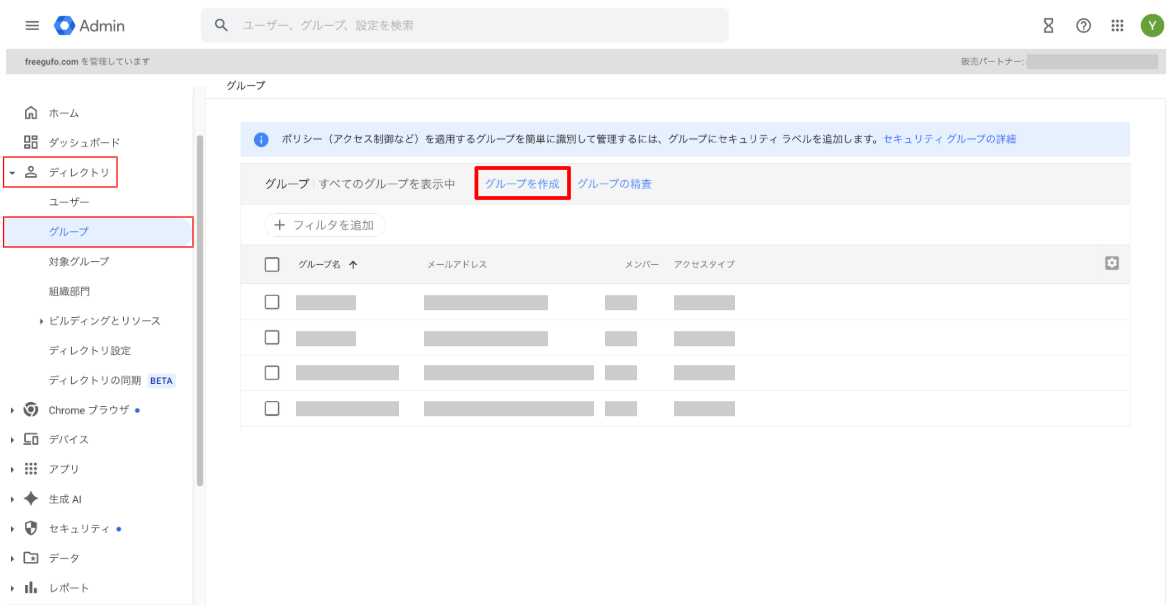Click the グループの精査 link
Image resolution: width=1170 pixels, height=605 pixels.
pyautogui.click(x=614, y=184)
